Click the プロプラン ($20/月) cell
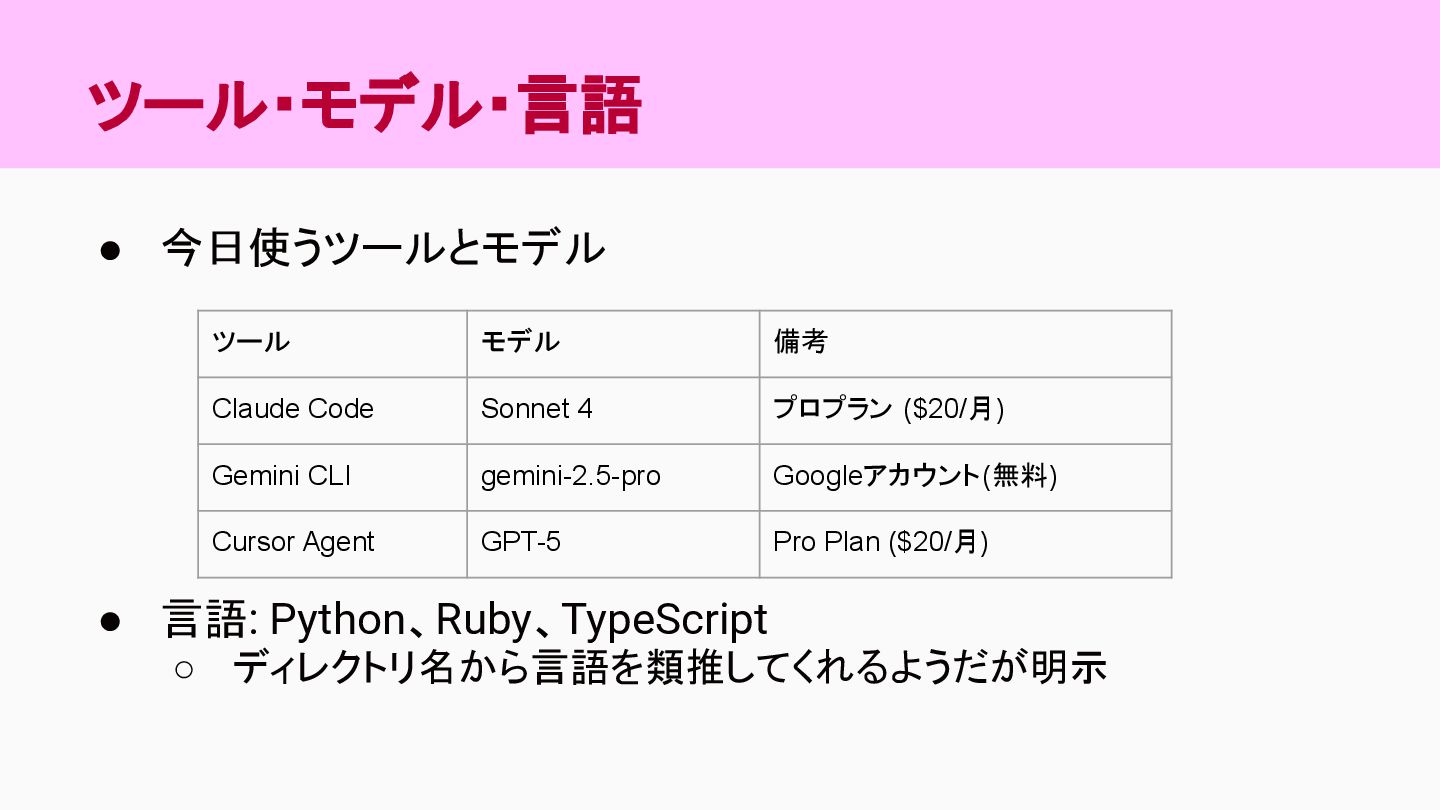 click(965, 411)
